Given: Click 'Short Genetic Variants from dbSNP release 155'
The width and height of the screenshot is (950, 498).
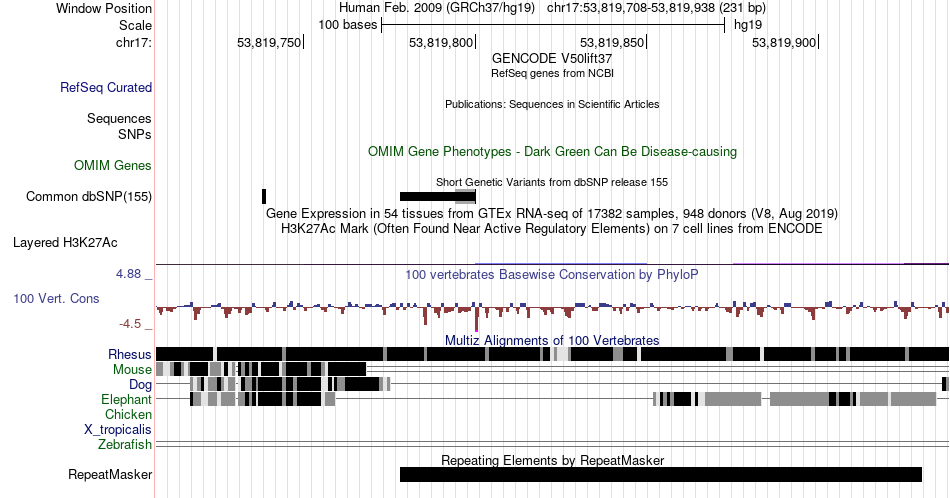Looking at the screenshot, I should (x=552, y=182).
